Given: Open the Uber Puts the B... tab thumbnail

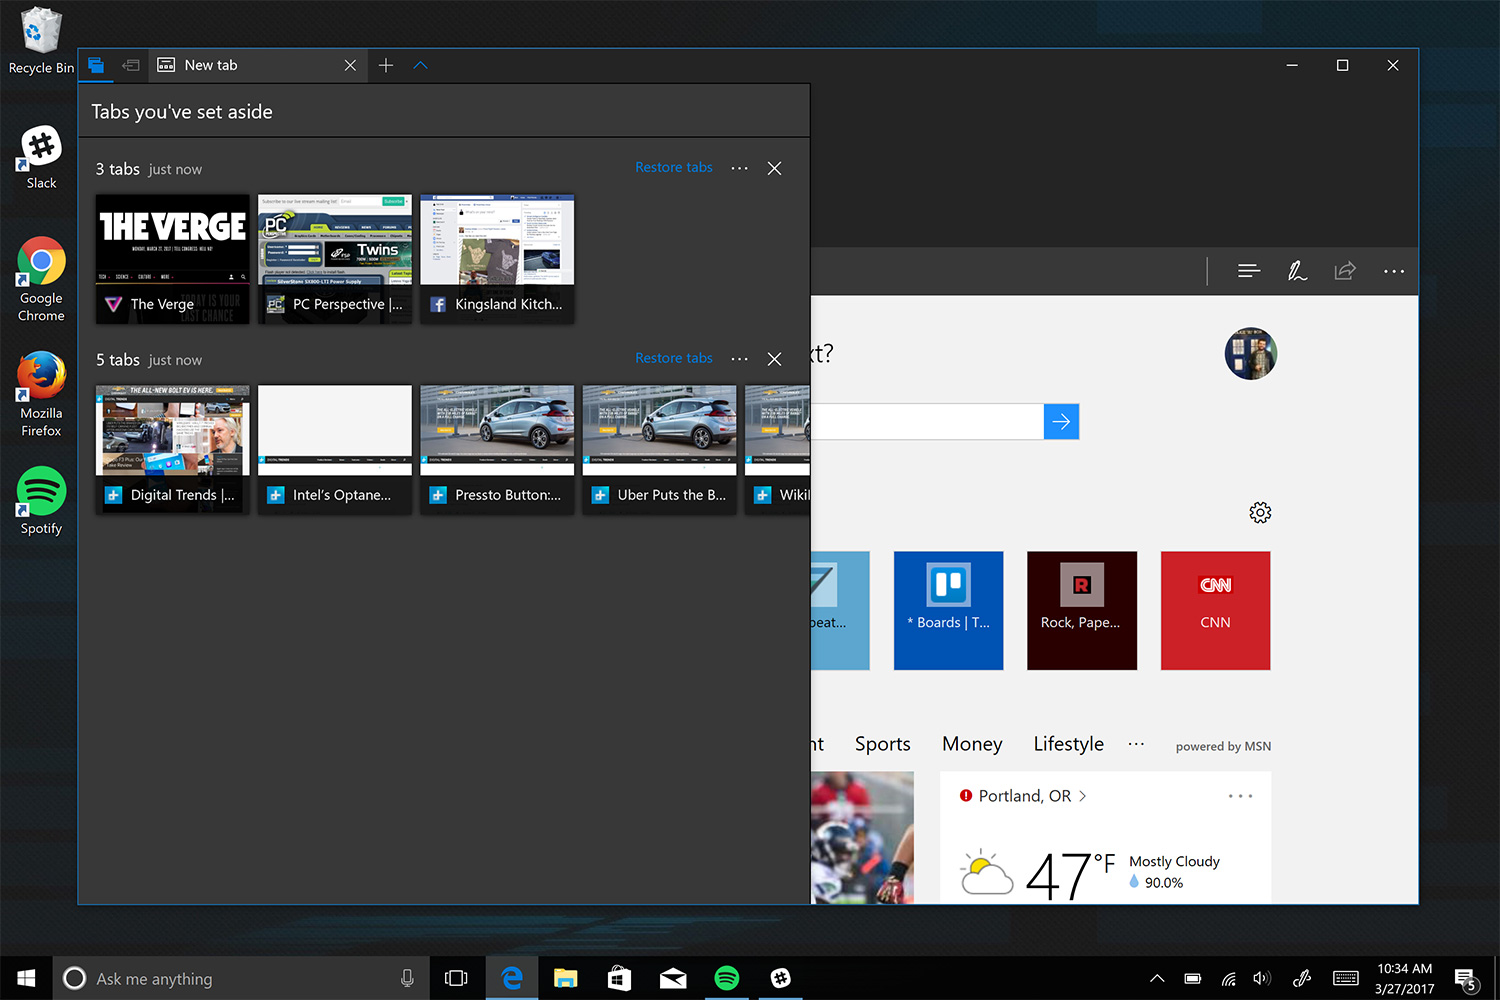Looking at the screenshot, I should (660, 450).
